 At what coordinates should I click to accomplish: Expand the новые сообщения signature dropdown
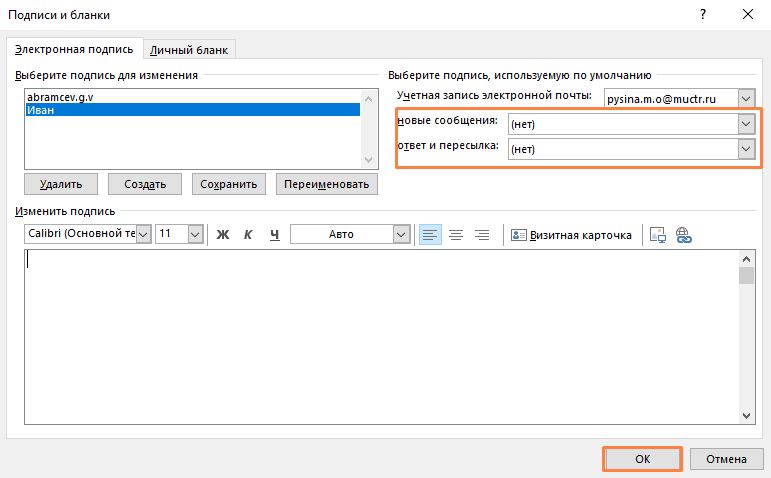pyautogui.click(x=744, y=122)
